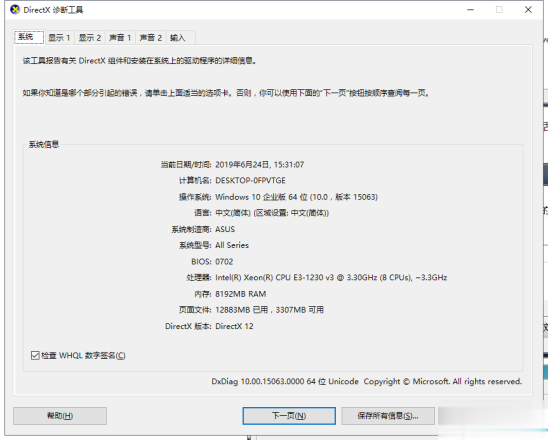
Task: Open the 显示 2 tab
Action: pyautogui.click(x=90, y=38)
